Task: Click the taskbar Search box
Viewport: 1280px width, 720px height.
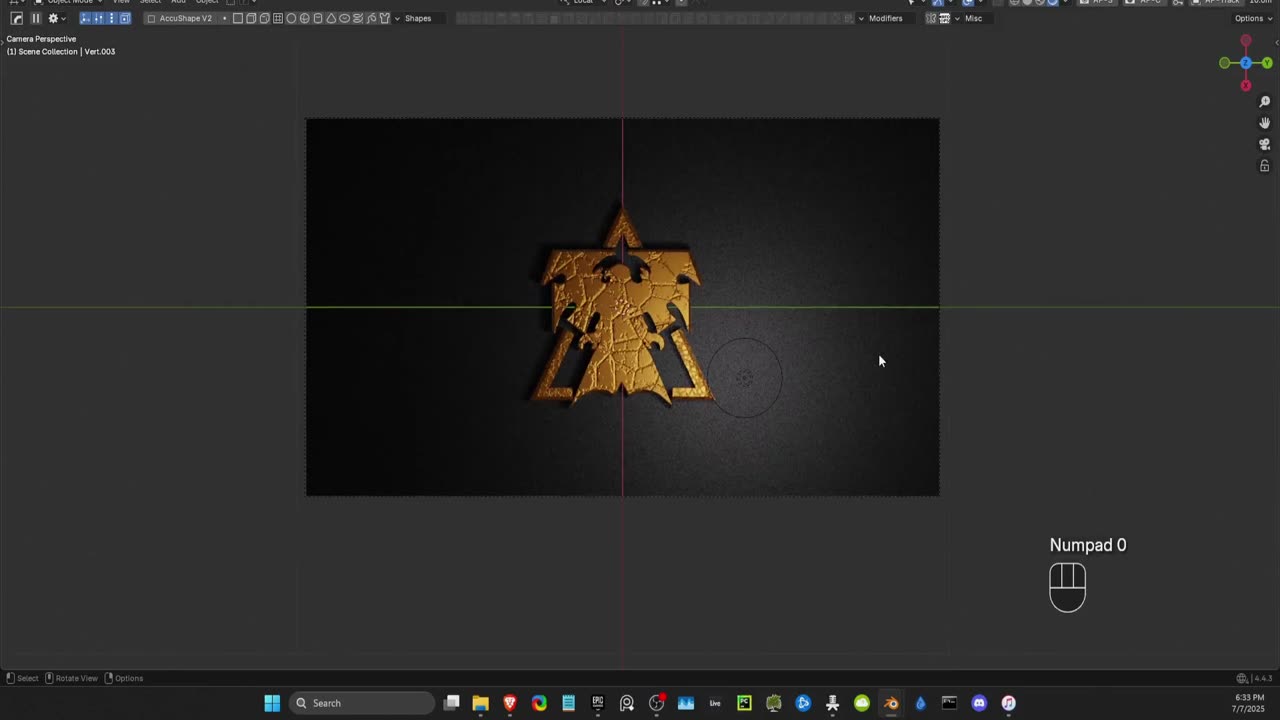Action: point(362,703)
